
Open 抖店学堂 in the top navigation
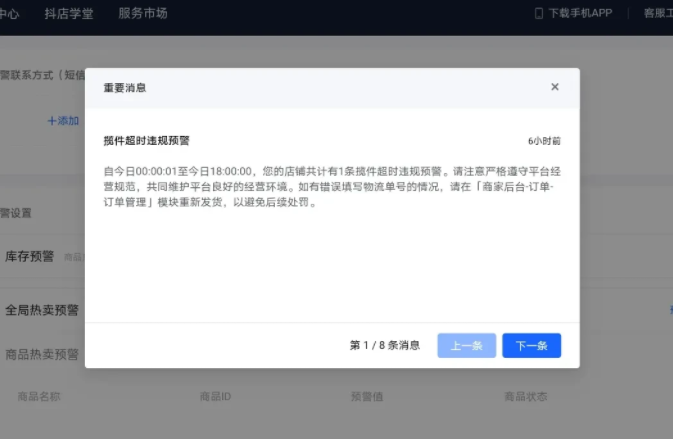[x=69, y=13]
